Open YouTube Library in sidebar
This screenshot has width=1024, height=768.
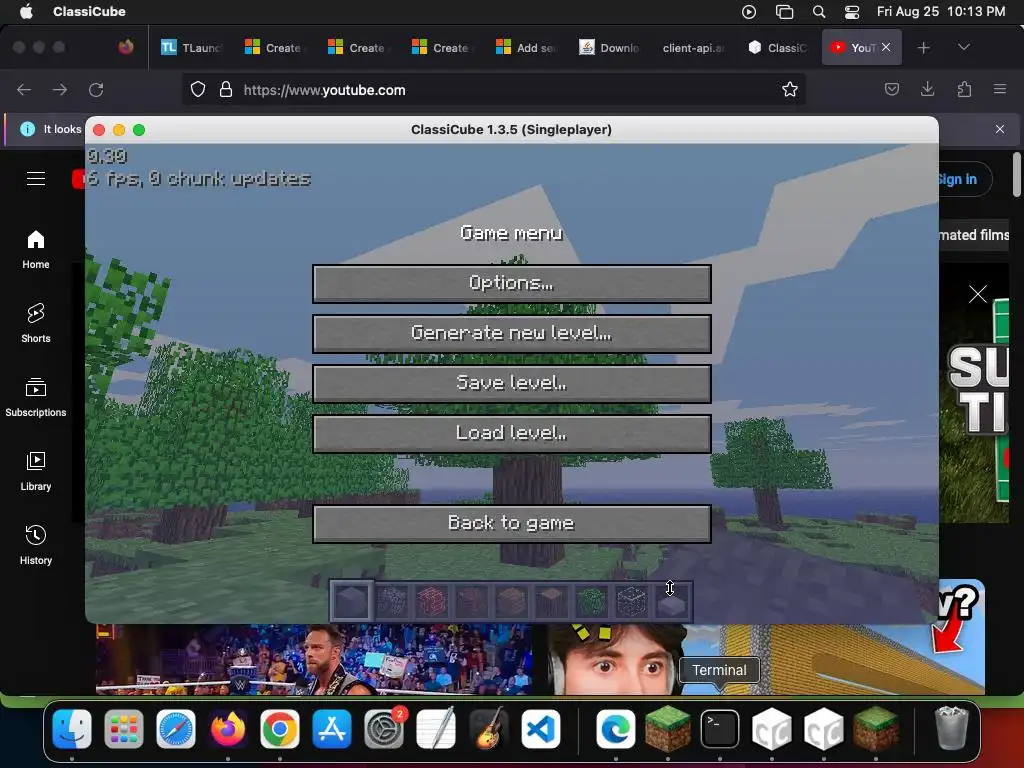[x=36, y=472]
